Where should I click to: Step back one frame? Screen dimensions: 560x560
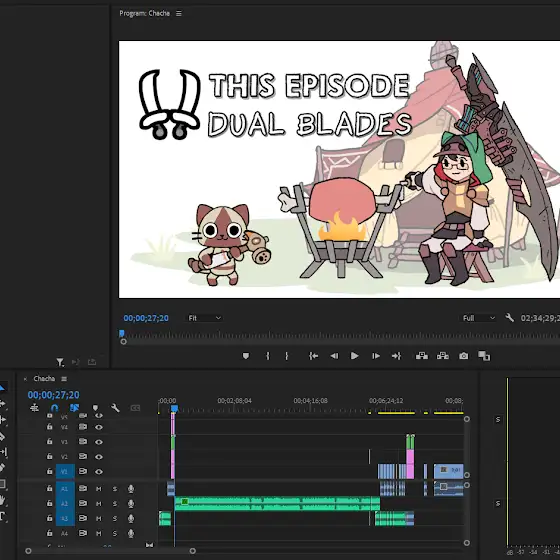click(334, 356)
